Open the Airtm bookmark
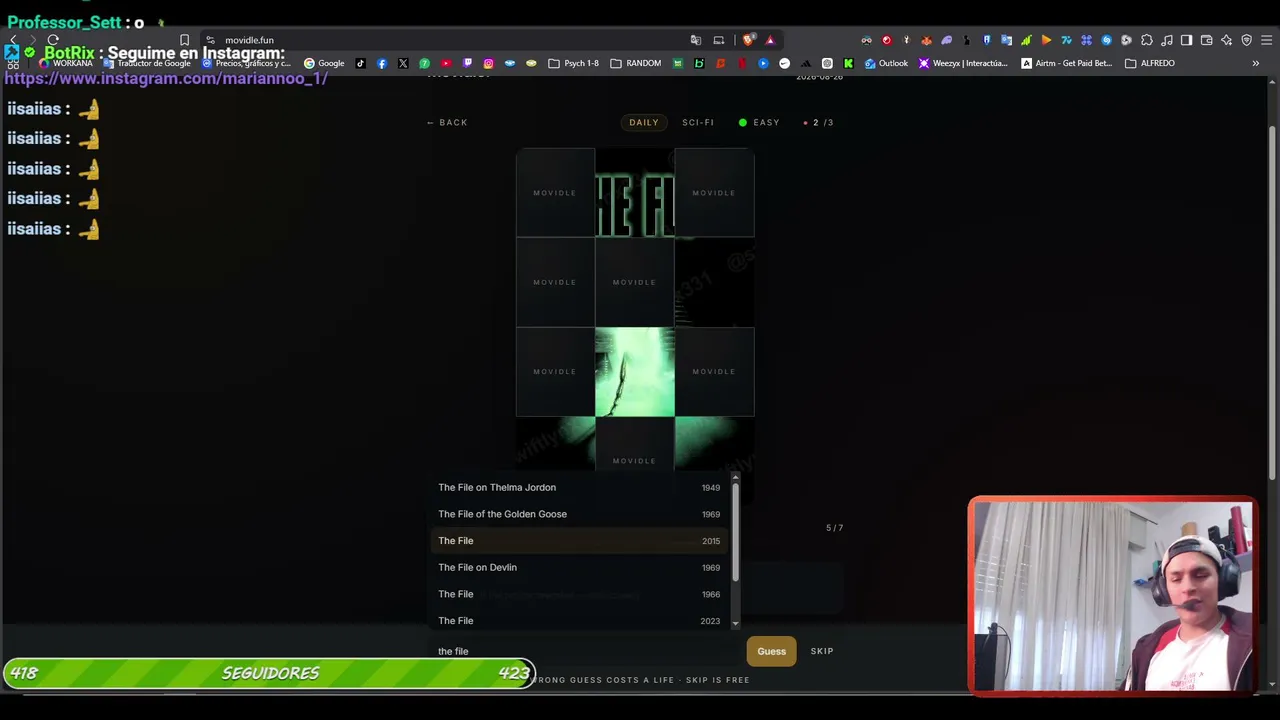 coord(1067,63)
